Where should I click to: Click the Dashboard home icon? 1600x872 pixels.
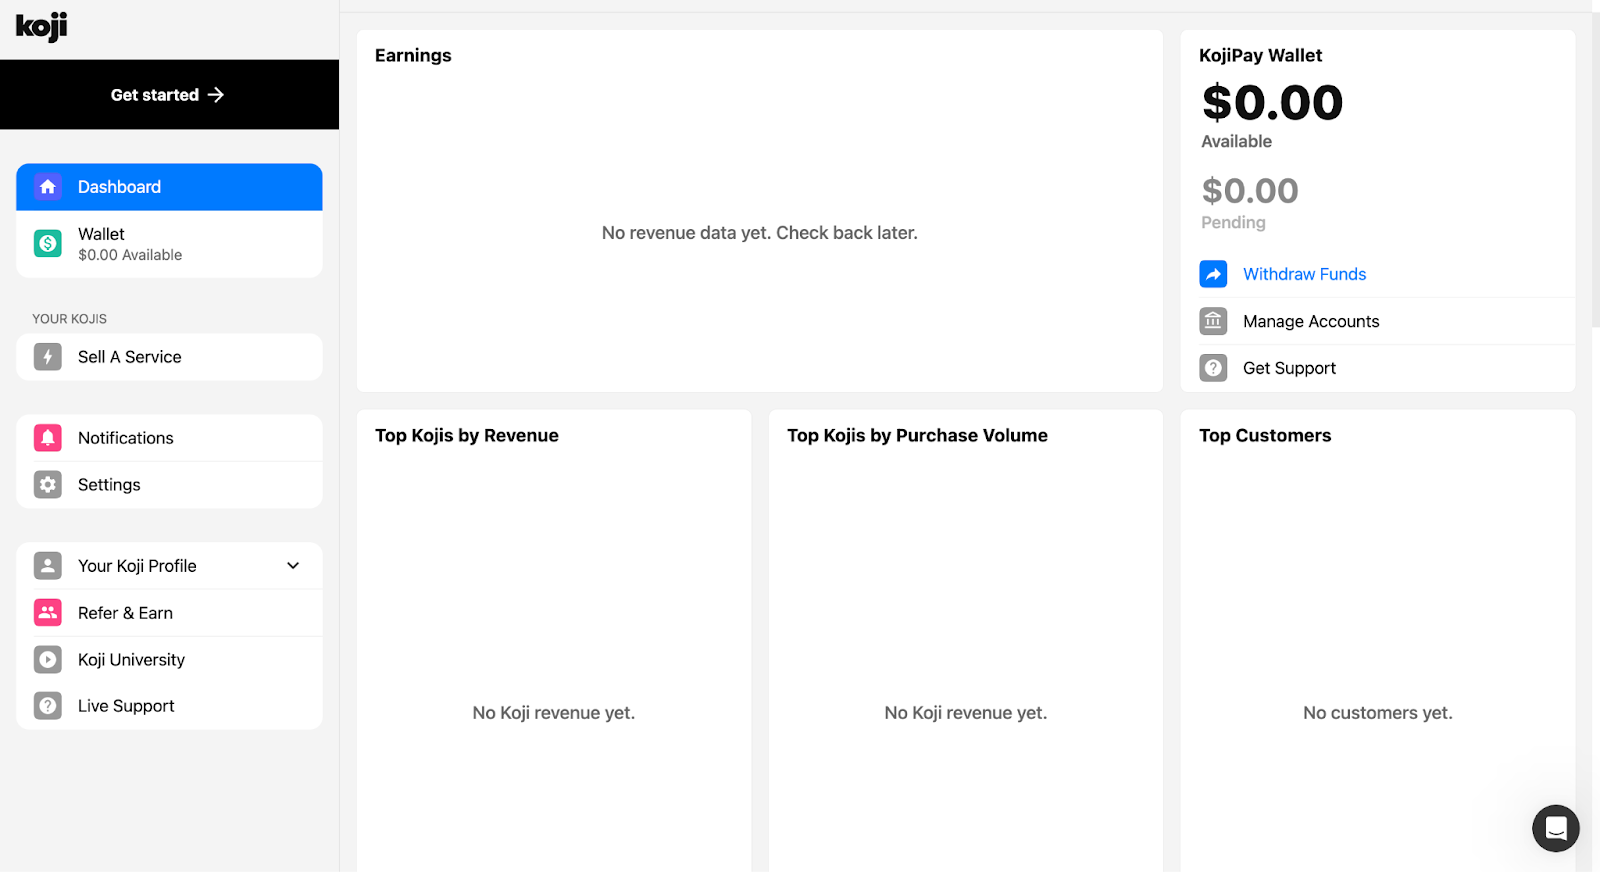(48, 187)
